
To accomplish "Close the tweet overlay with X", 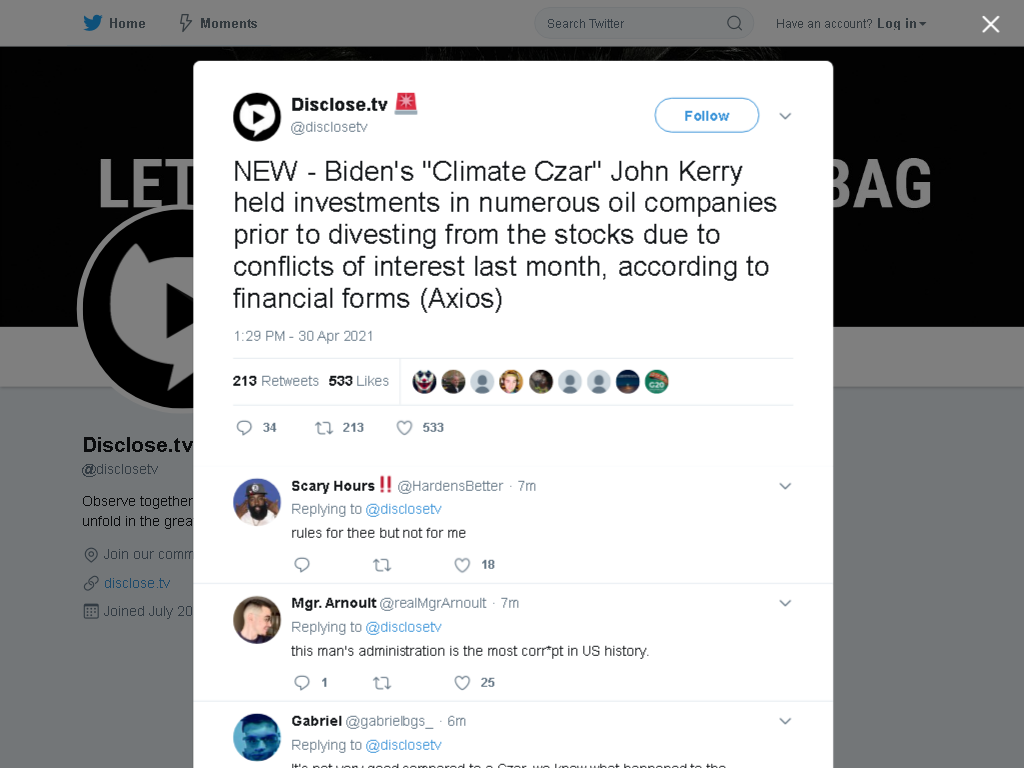I will point(990,24).
